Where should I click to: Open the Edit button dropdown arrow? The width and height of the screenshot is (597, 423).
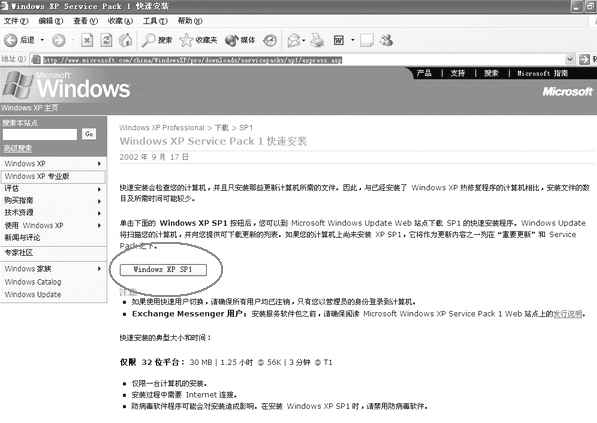click(x=353, y=40)
